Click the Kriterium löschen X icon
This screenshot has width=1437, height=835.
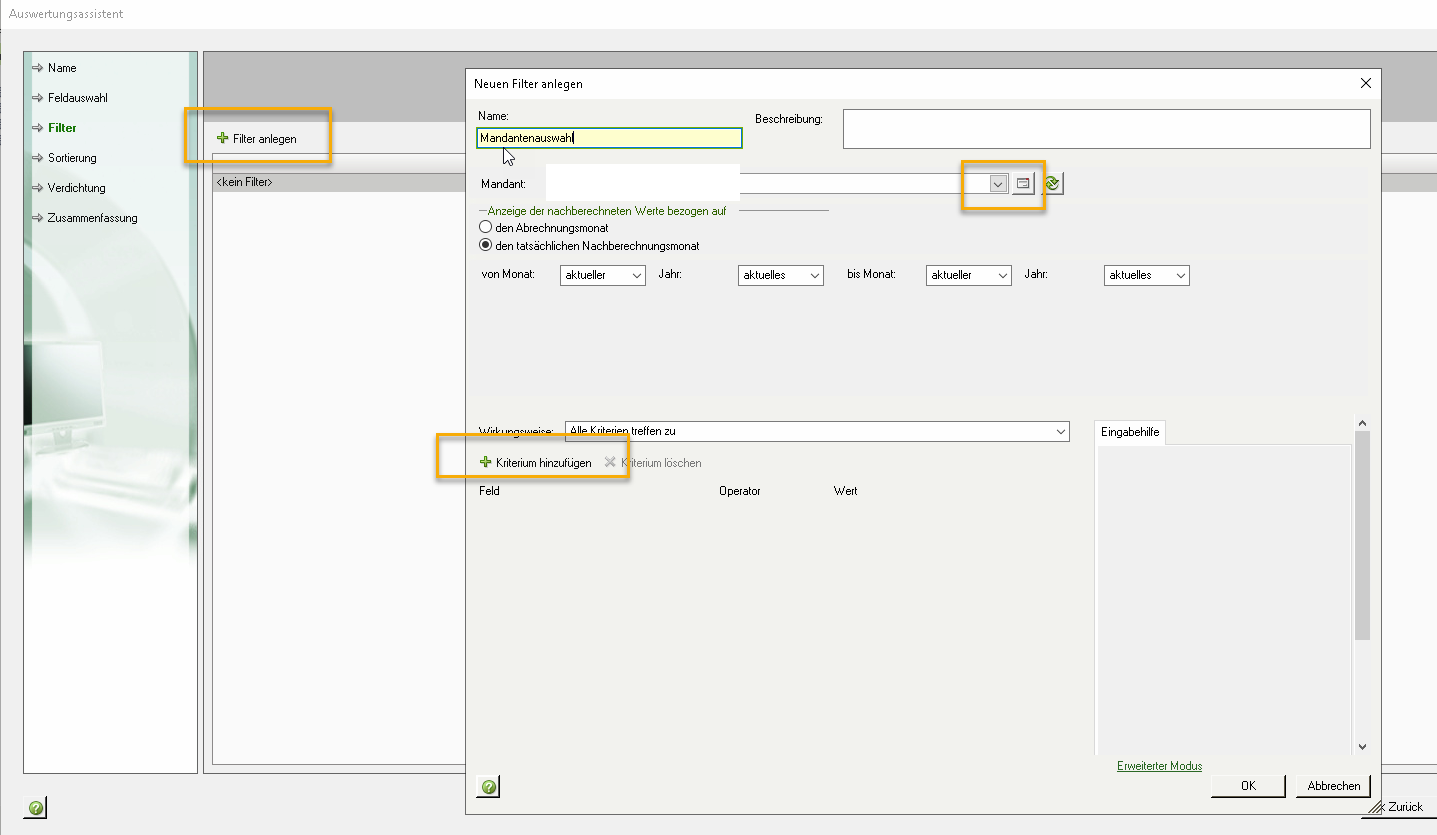(x=610, y=463)
